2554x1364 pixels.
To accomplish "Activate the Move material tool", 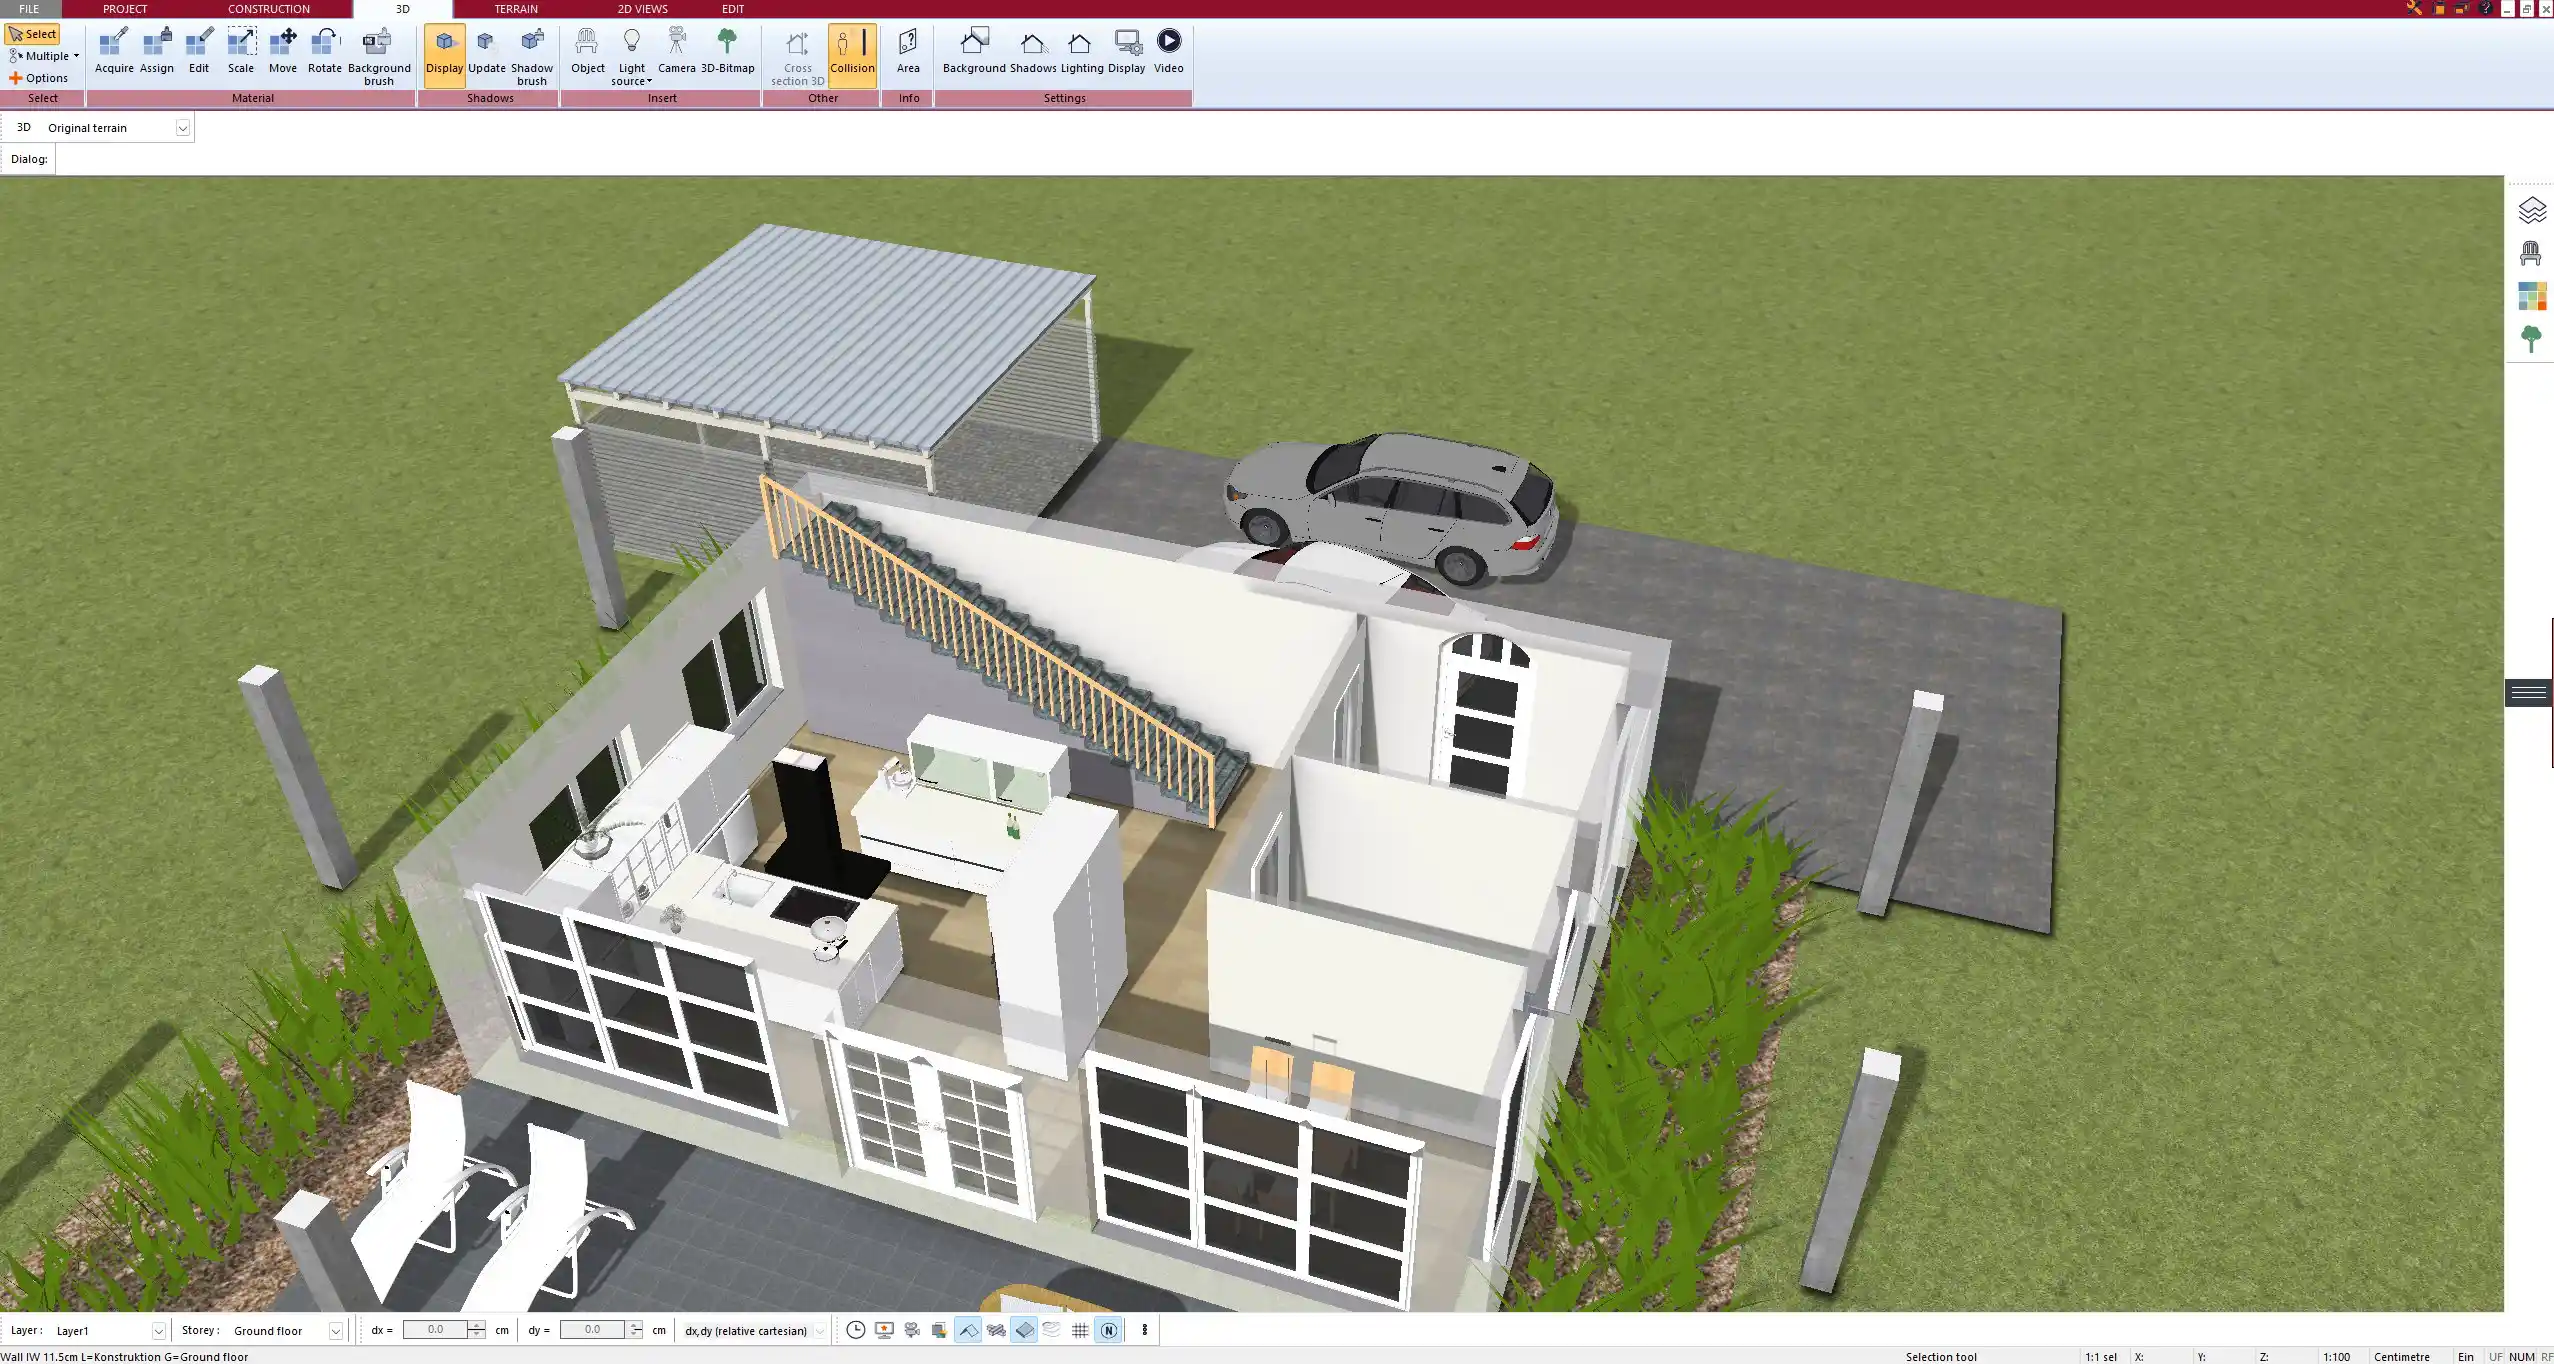I will point(283,51).
